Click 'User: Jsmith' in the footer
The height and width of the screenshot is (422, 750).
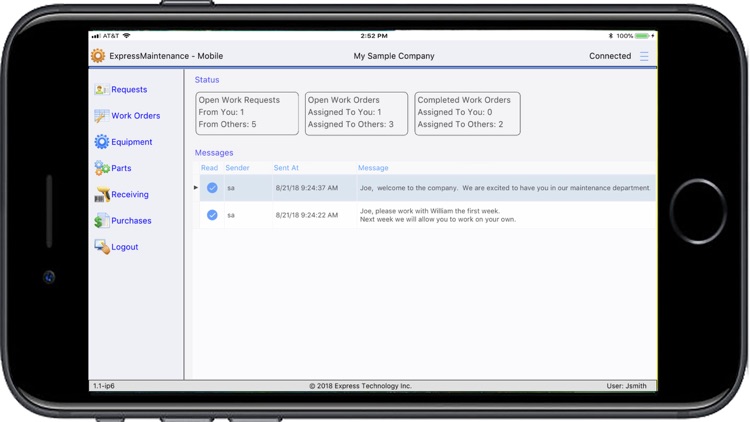(626, 386)
